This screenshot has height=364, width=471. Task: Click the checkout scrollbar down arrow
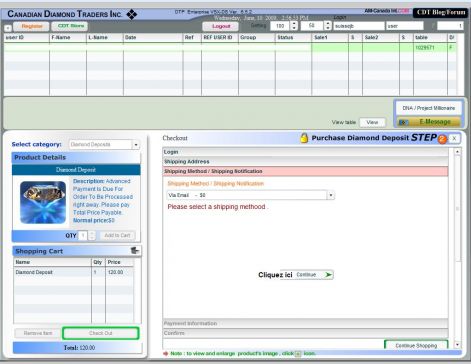[457, 345]
